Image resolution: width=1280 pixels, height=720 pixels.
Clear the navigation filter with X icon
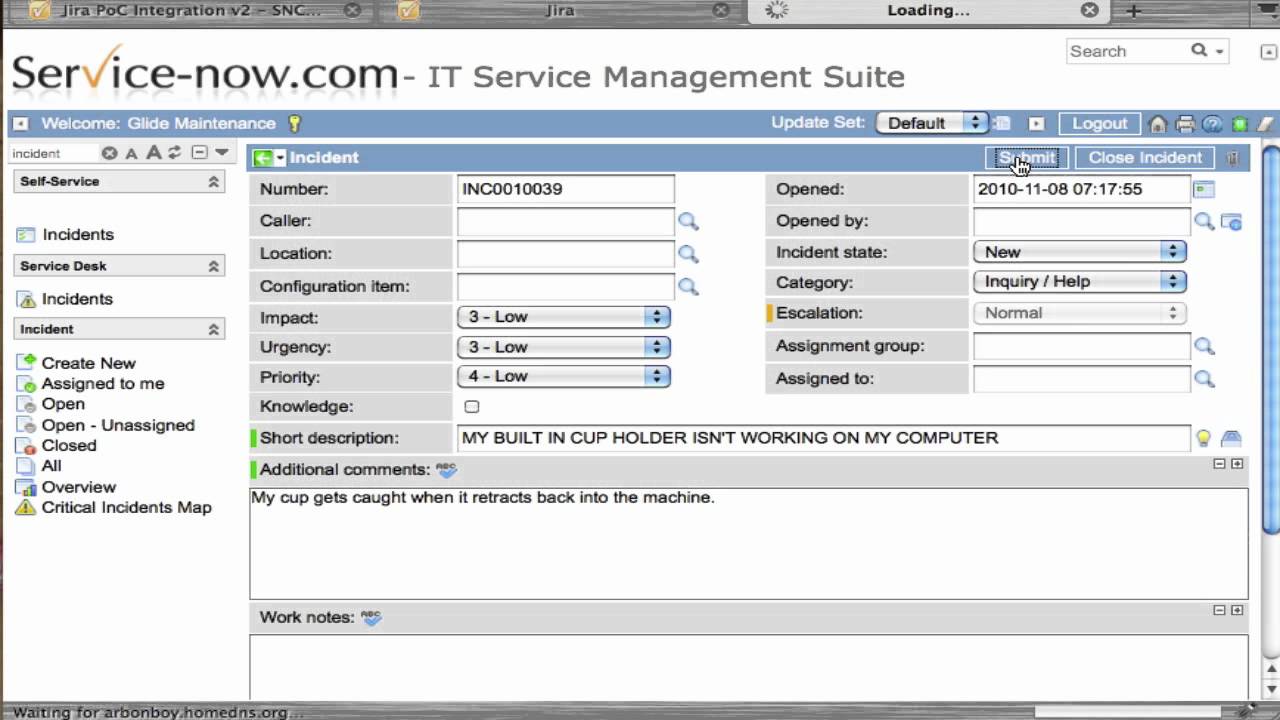click(109, 153)
